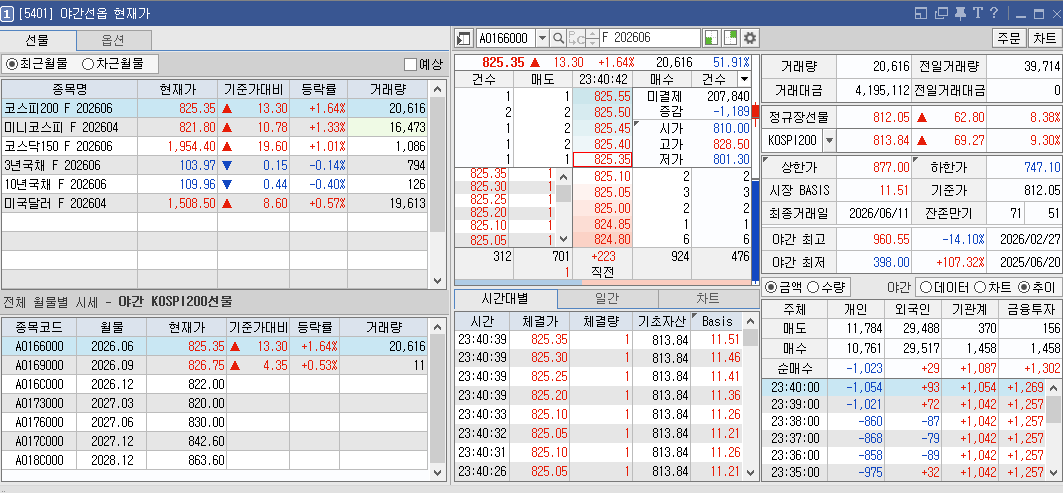Select 코스닥150 F 202606 row

215,146
